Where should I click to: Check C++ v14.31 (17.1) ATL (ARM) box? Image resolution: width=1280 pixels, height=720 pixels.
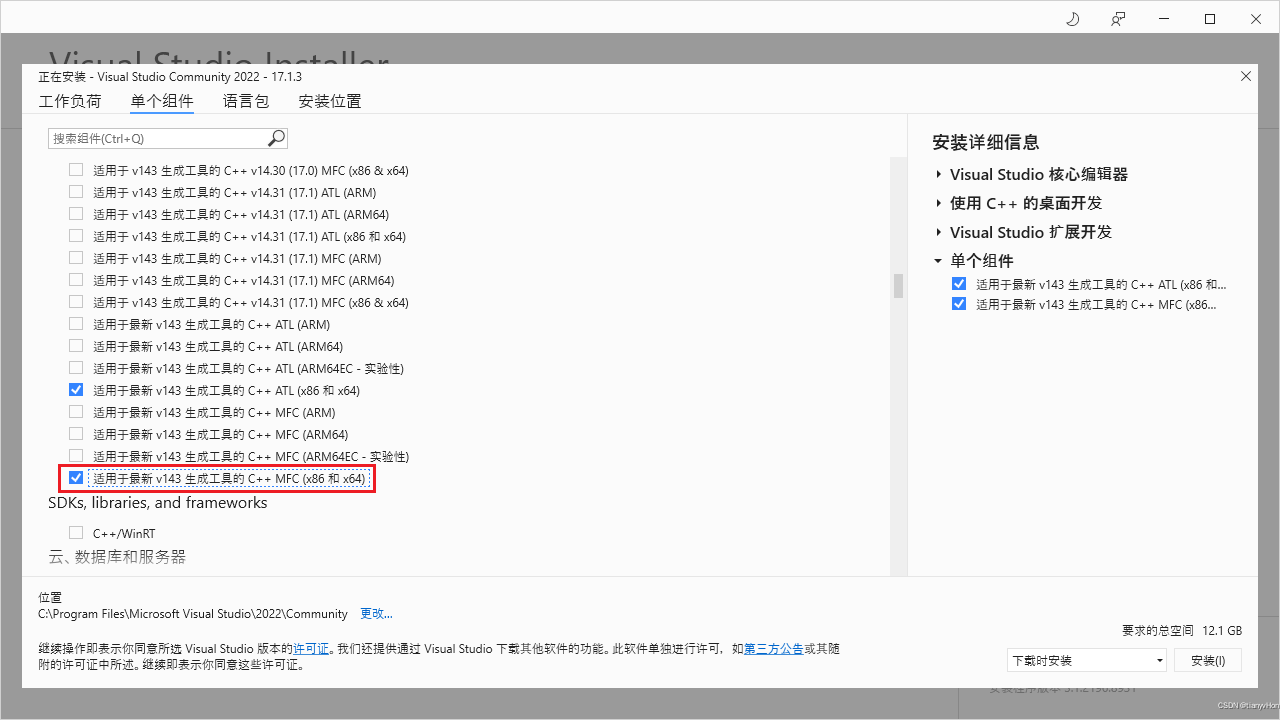click(x=76, y=192)
